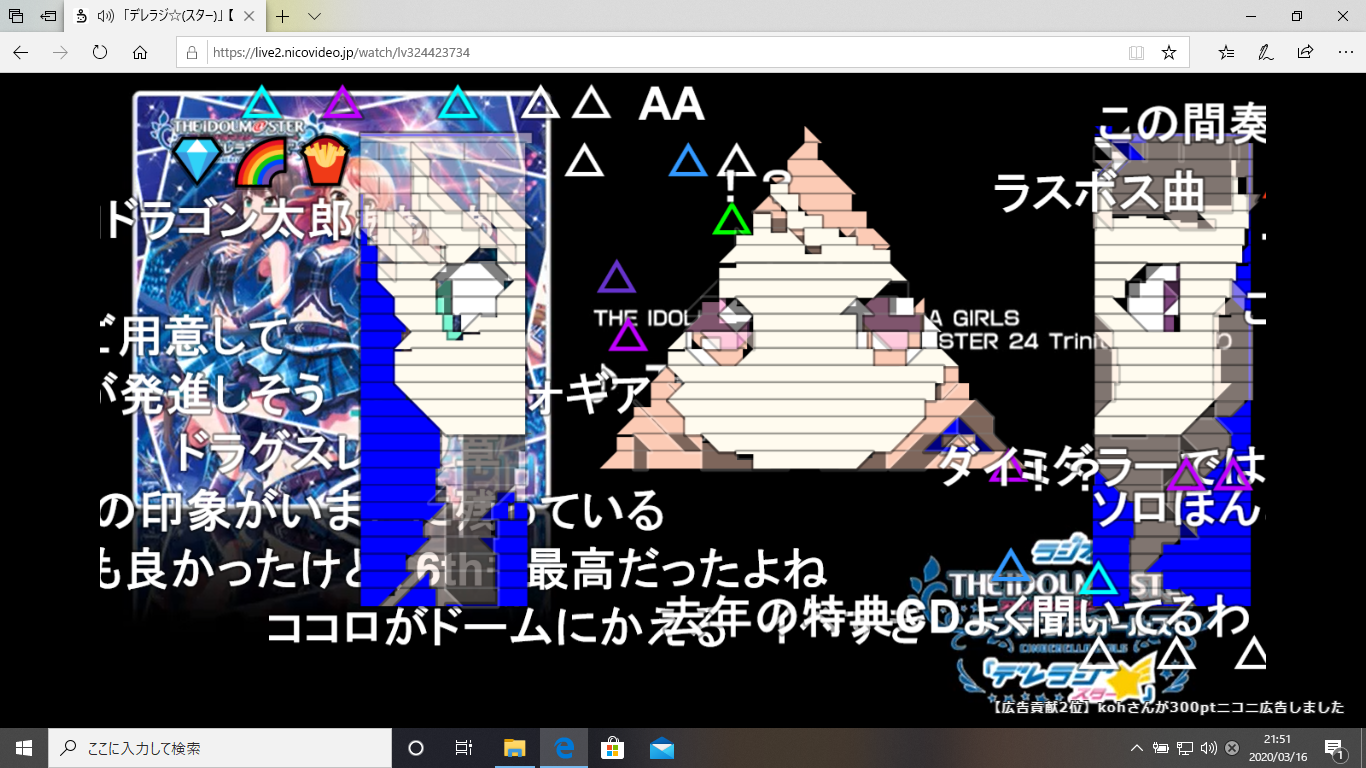Show hidden system tray icons
This screenshot has height=768, width=1366.
point(1136,748)
